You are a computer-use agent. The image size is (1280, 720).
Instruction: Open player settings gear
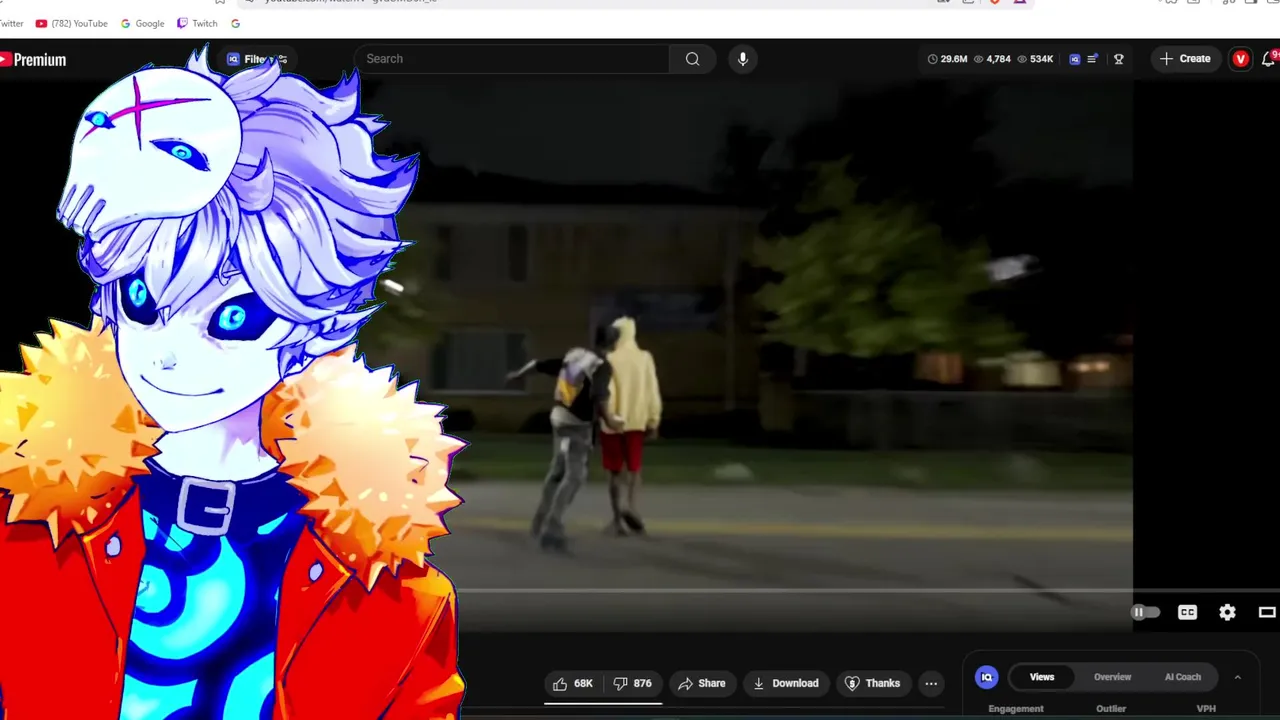coord(1227,612)
